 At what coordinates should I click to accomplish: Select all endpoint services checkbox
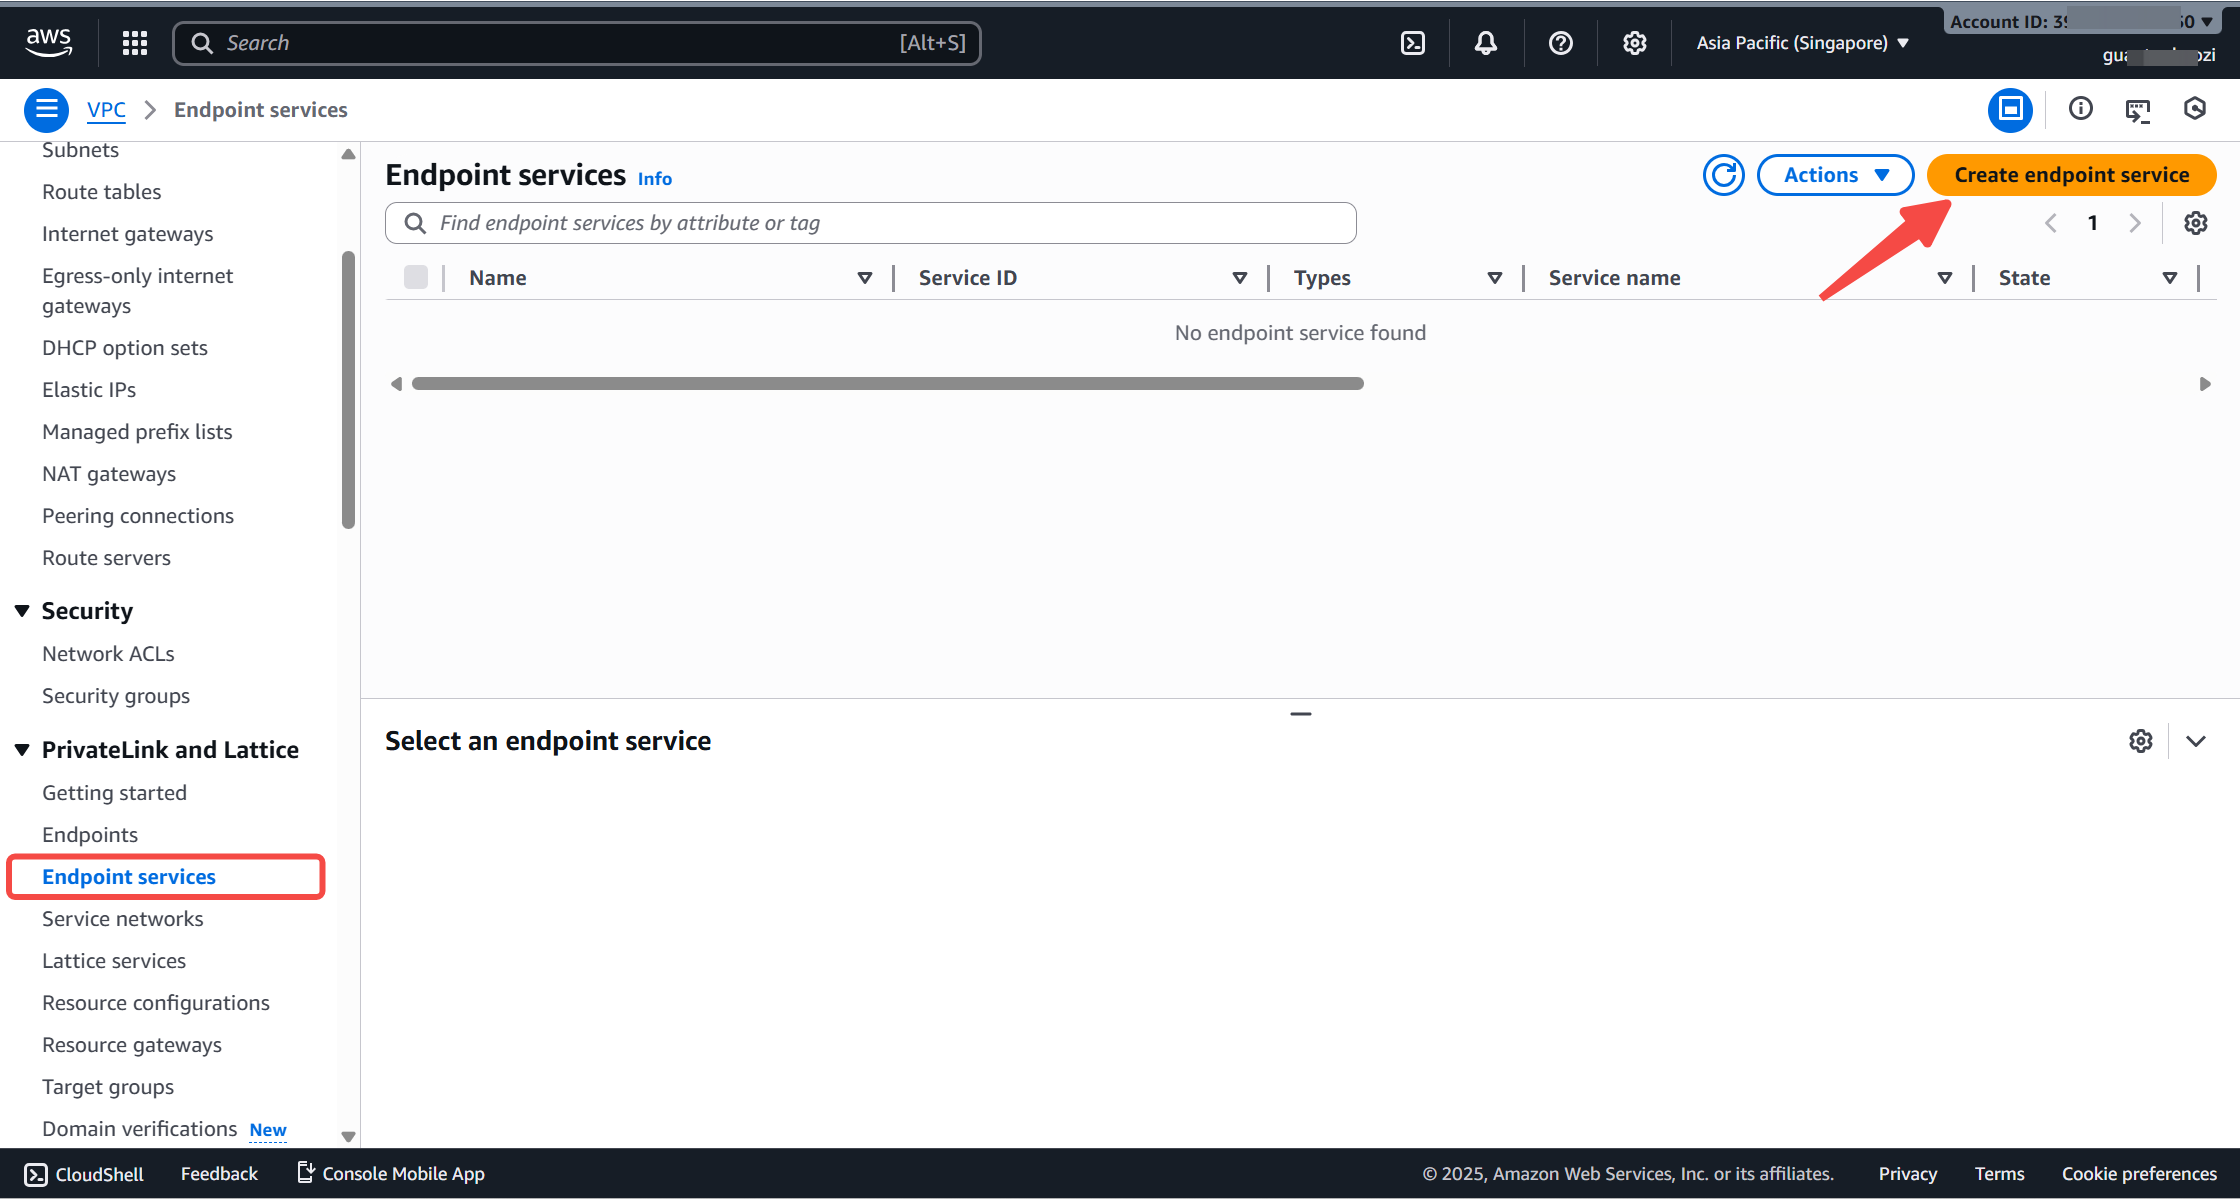[x=416, y=278]
